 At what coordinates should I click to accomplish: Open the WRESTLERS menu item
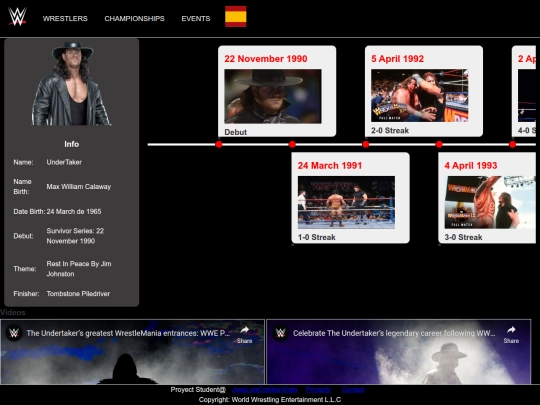pyautogui.click(x=65, y=19)
